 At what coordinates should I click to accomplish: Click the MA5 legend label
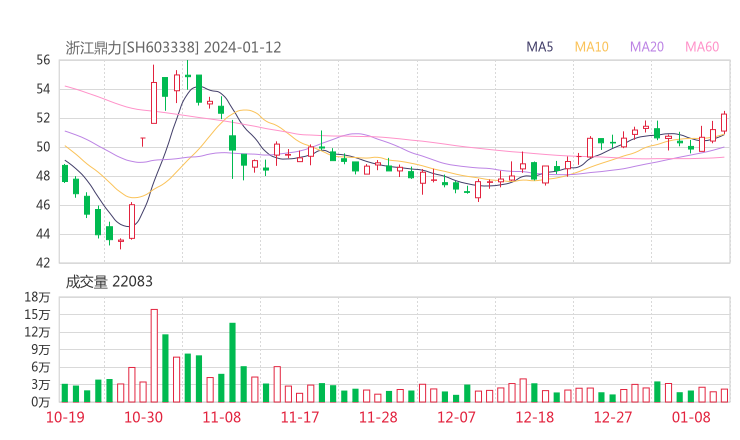coord(539,47)
